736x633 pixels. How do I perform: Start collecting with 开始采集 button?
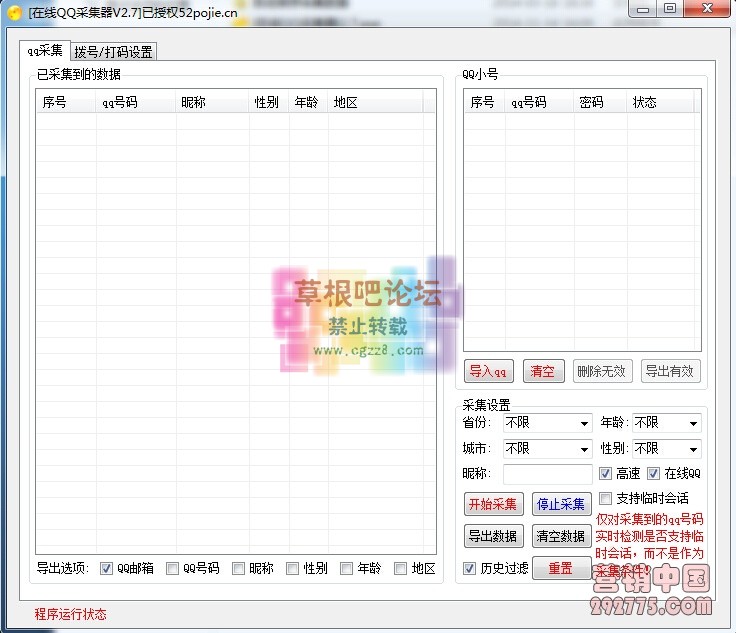[x=493, y=504]
